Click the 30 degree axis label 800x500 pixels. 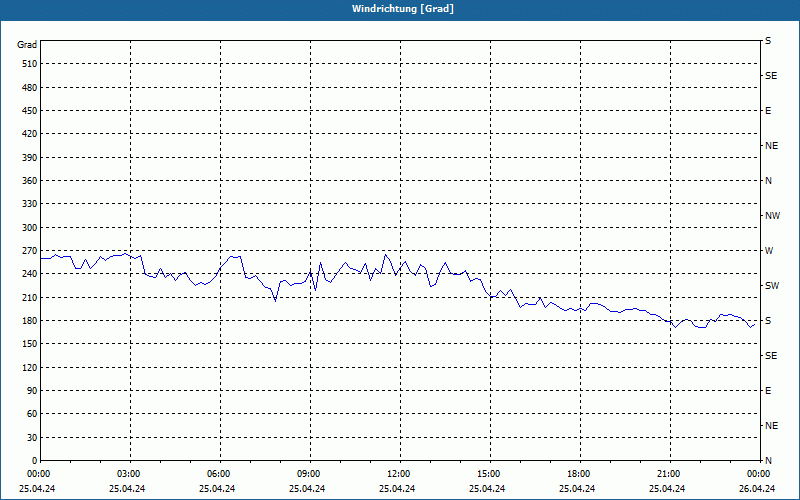coord(33,437)
